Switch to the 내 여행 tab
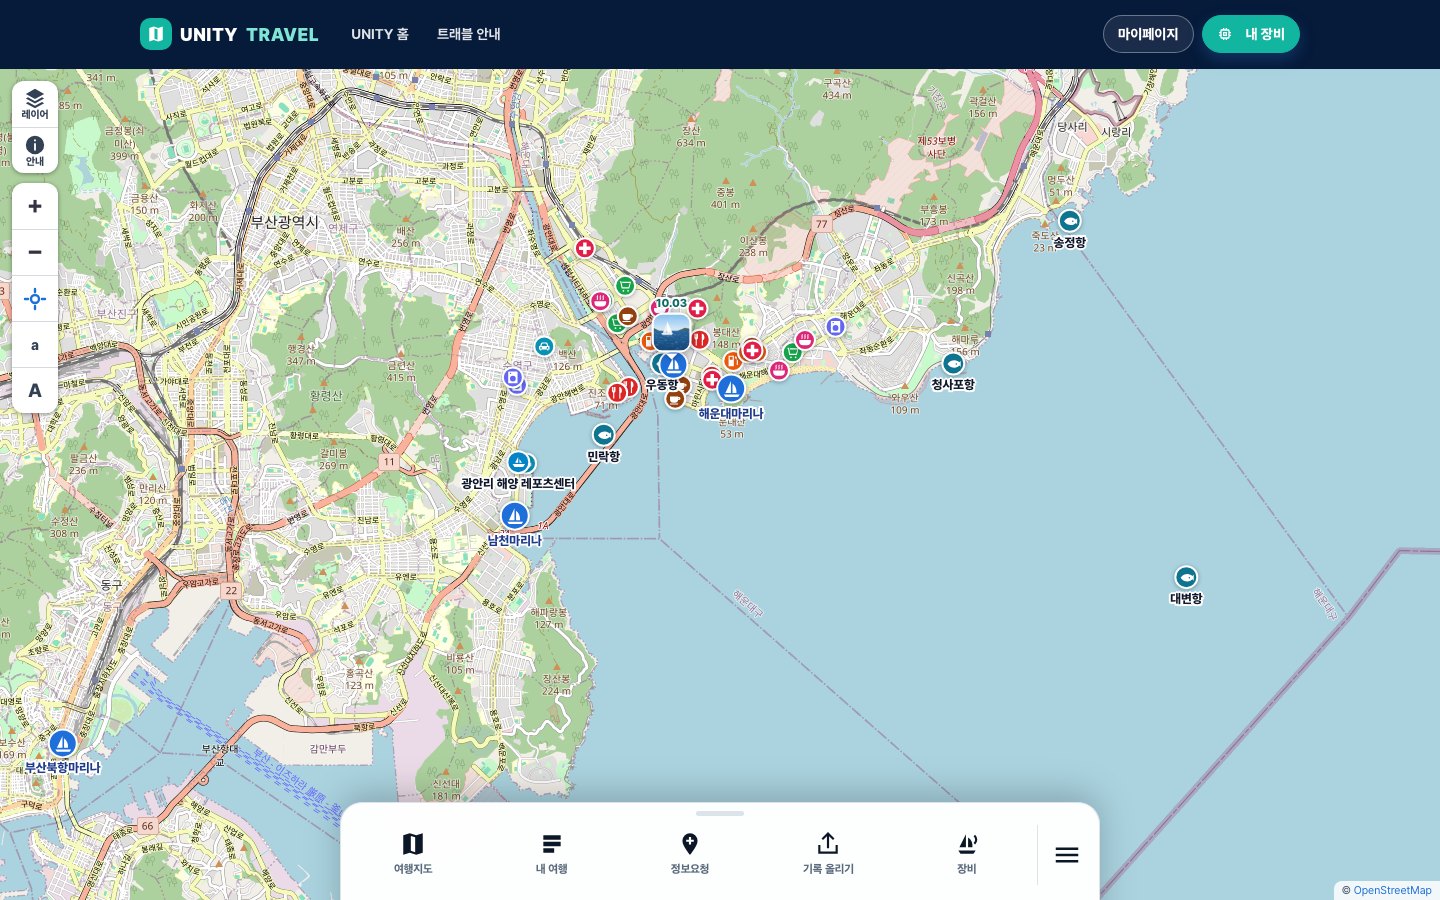This screenshot has width=1440, height=900. tap(551, 854)
